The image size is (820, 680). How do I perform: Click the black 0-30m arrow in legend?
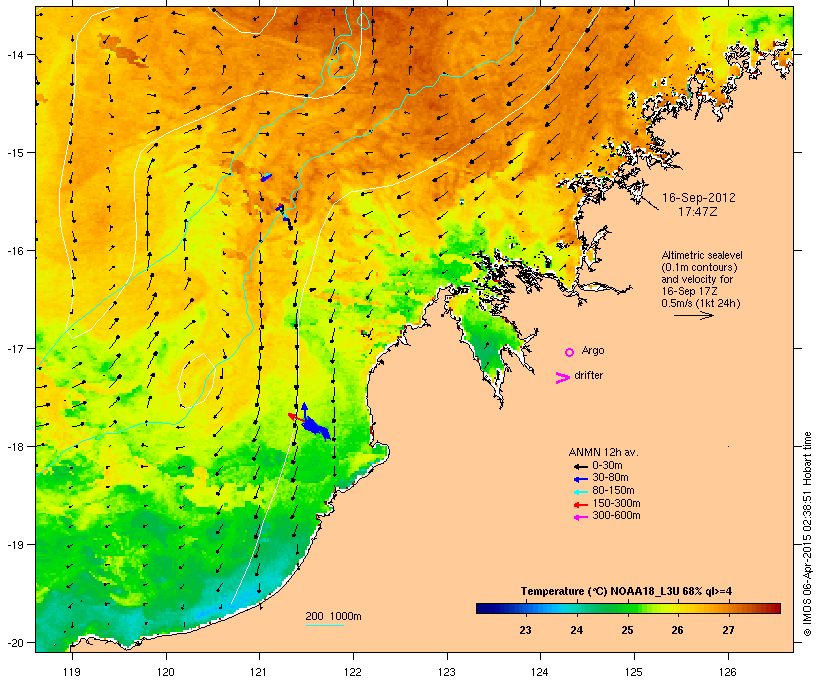coord(580,466)
